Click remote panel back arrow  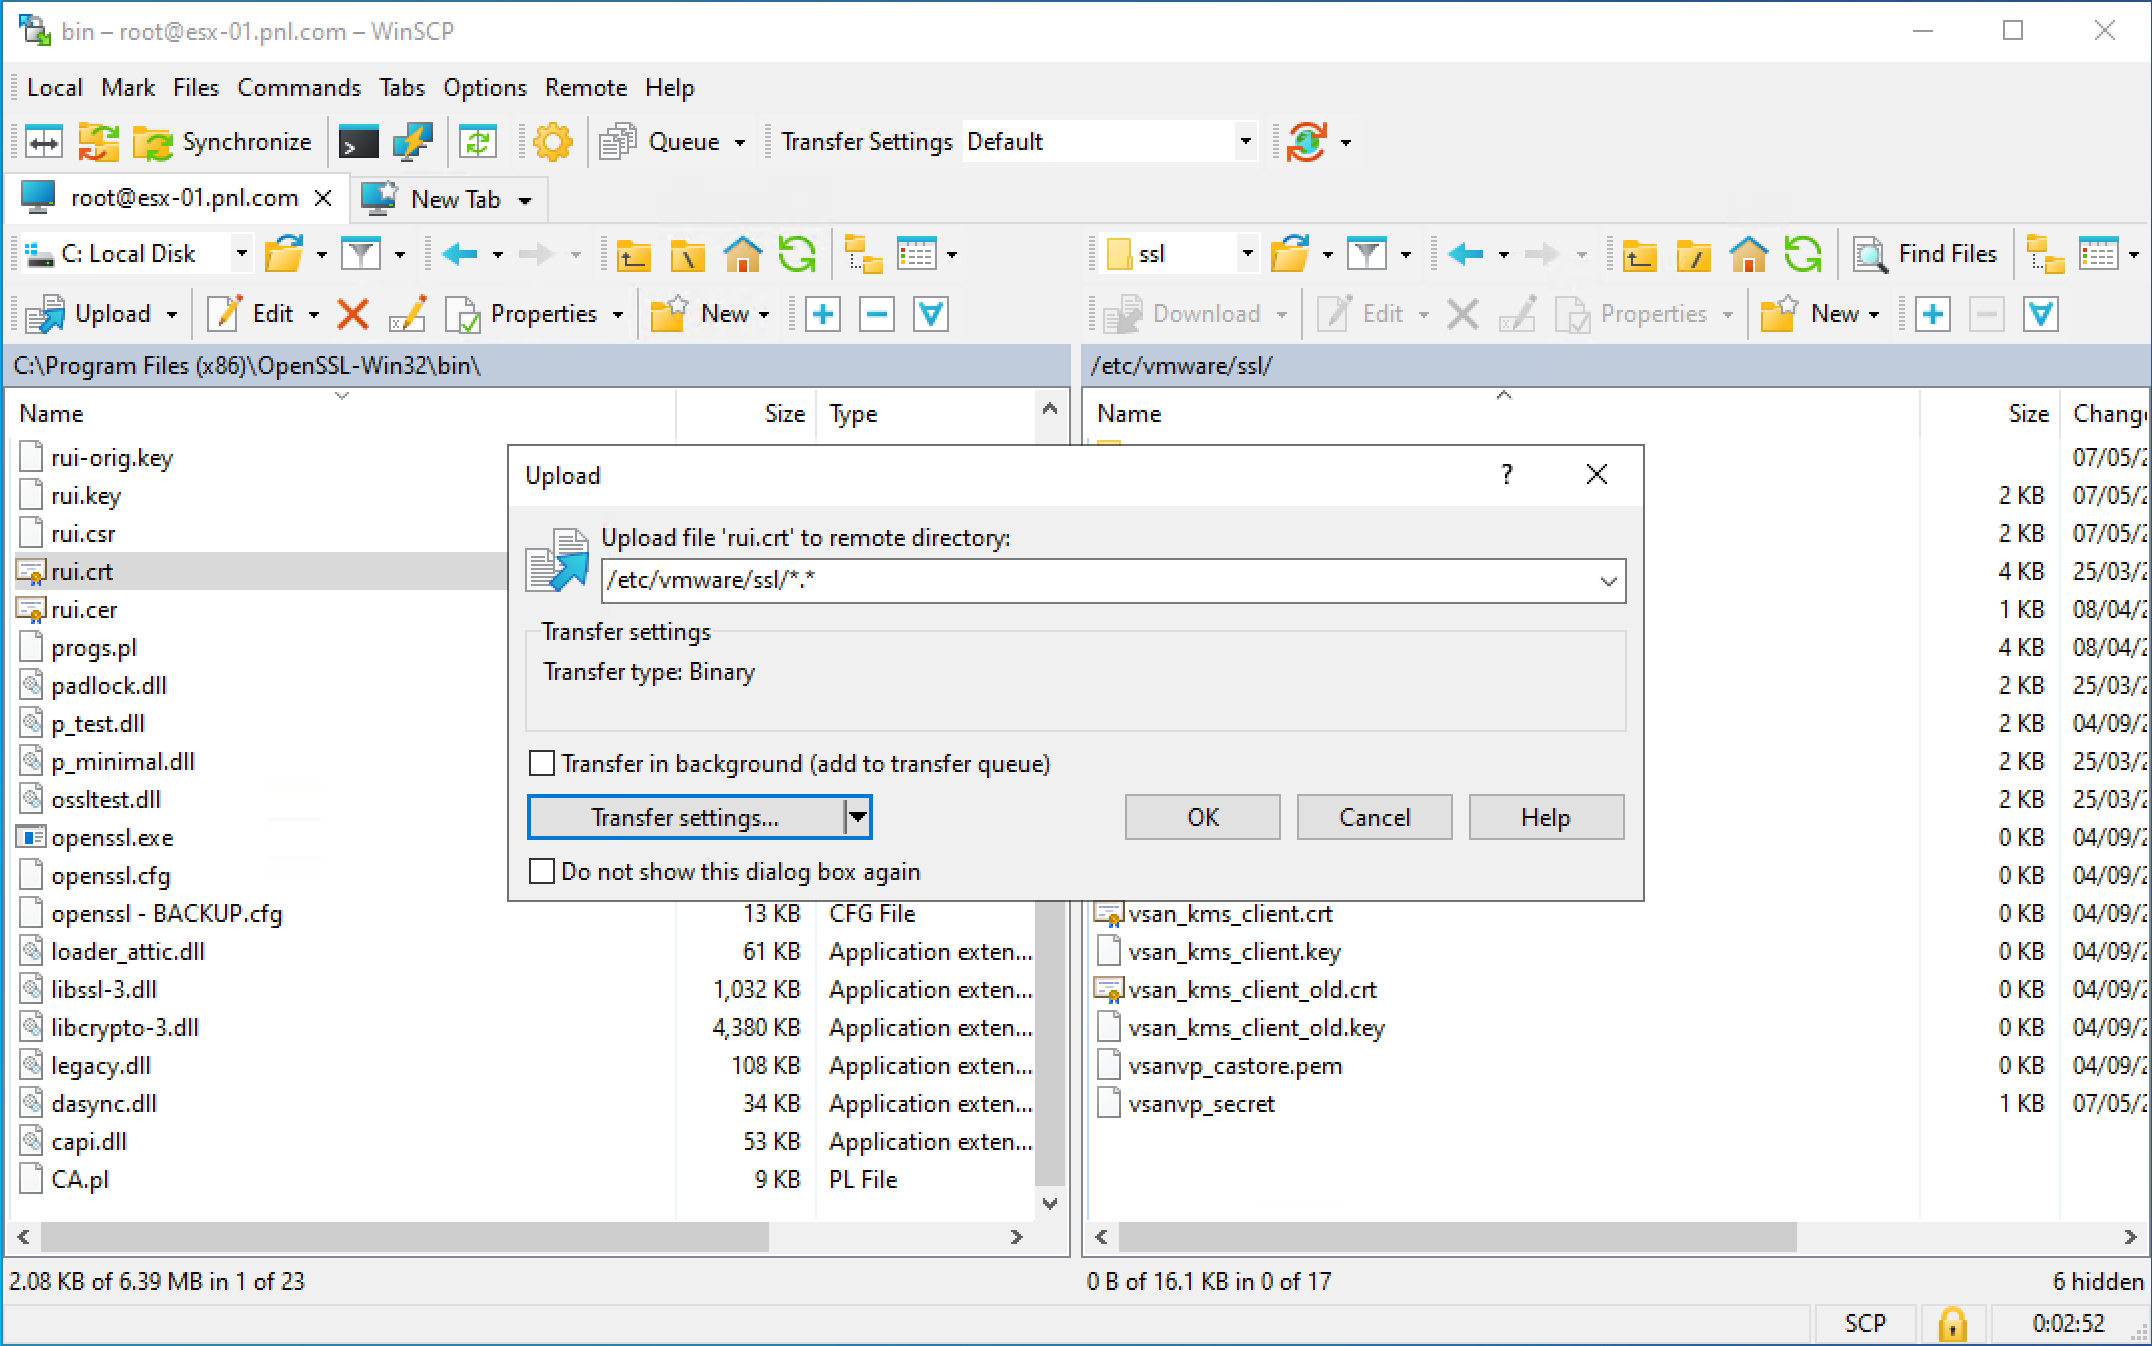[x=1466, y=254]
